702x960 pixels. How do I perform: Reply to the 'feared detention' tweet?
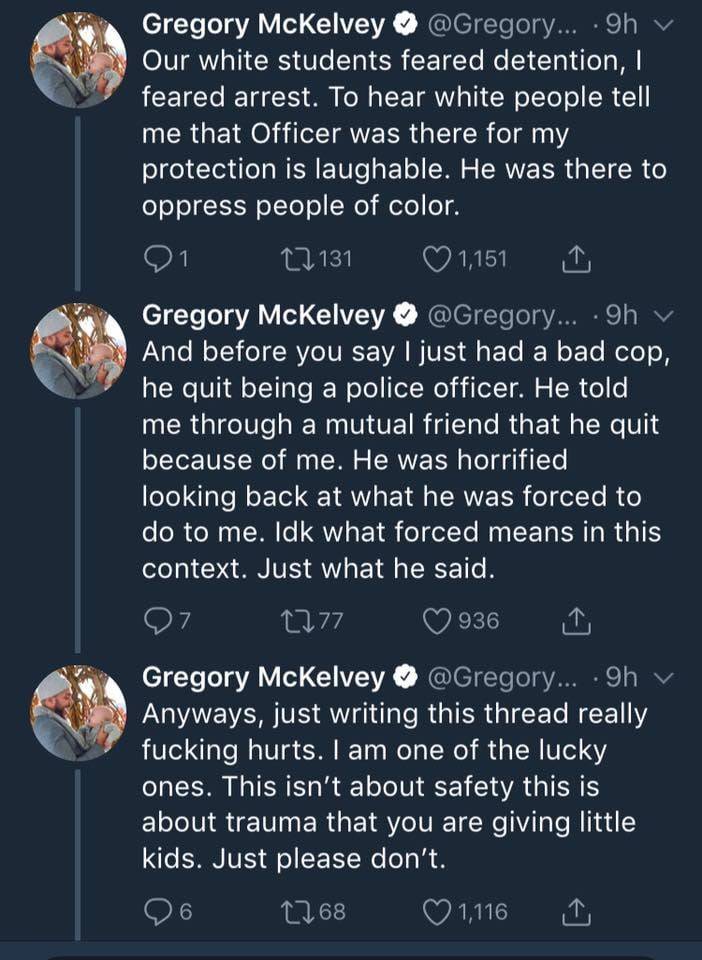pyautogui.click(x=156, y=259)
